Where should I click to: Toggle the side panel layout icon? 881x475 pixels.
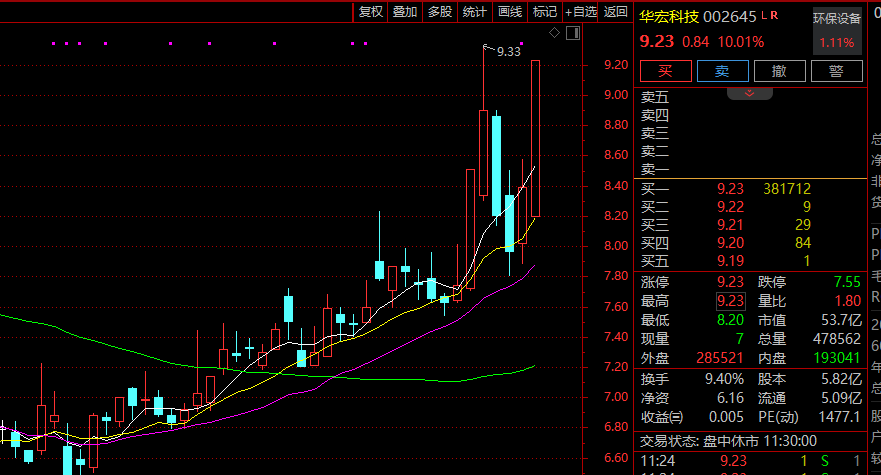pyautogui.click(x=572, y=33)
